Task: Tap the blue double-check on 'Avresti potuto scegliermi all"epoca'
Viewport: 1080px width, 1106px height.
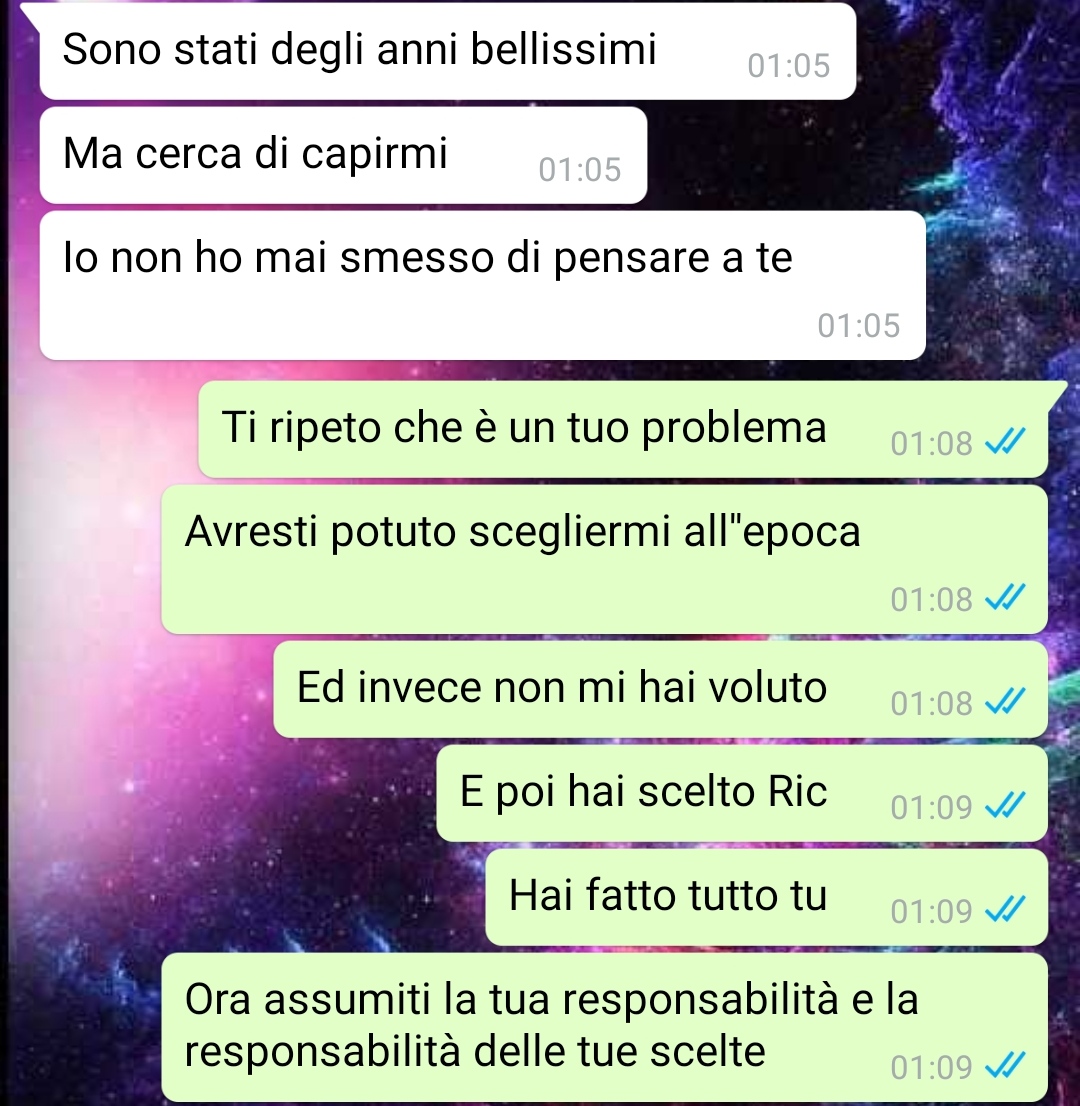Action: tap(1005, 598)
